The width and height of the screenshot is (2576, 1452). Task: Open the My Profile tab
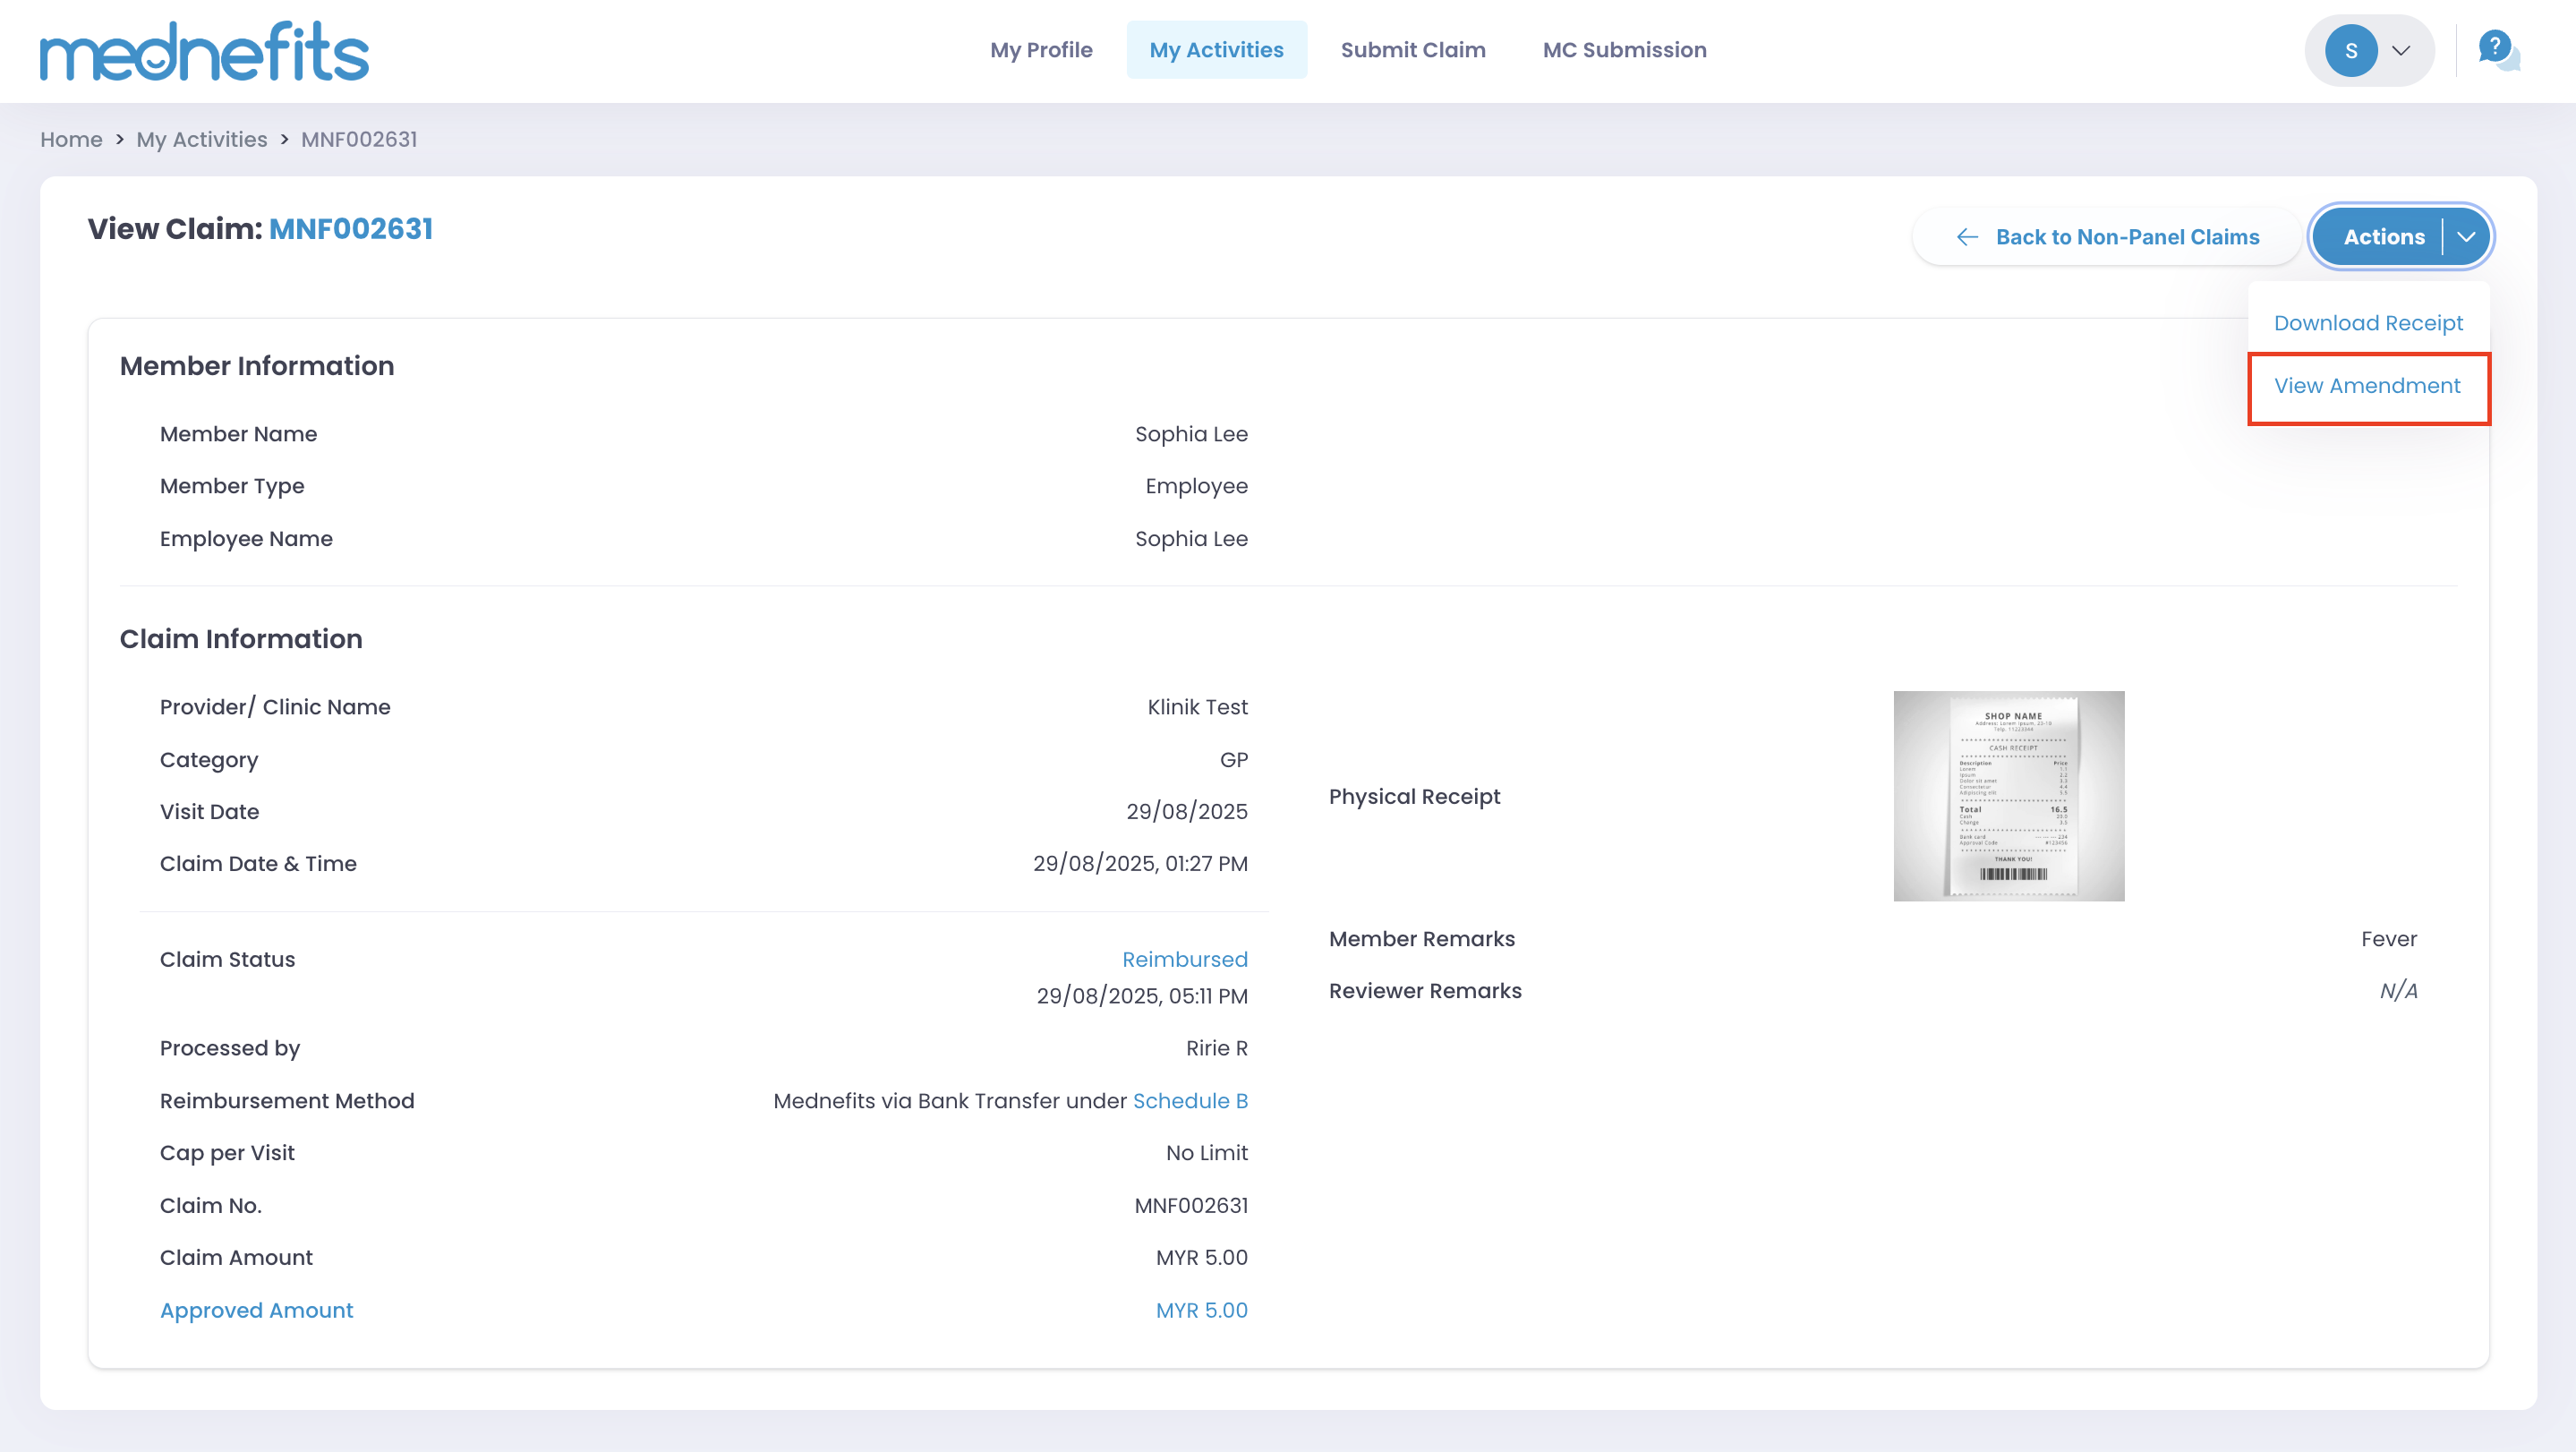pos(1040,50)
